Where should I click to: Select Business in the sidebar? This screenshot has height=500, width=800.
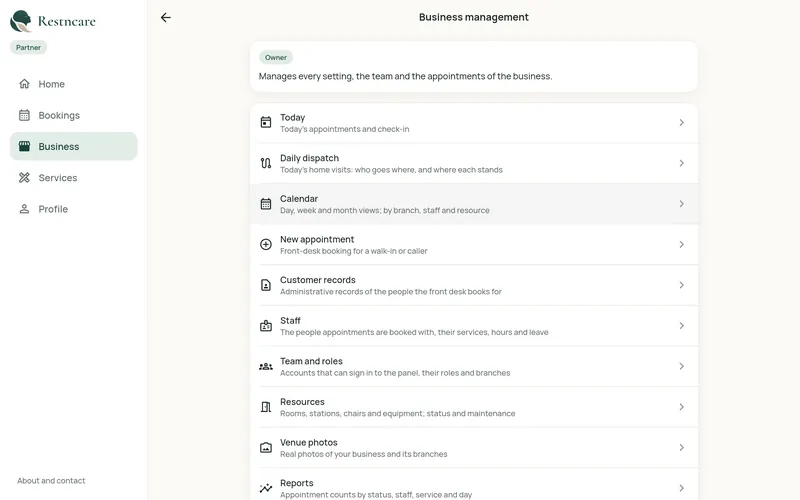click(73, 146)
